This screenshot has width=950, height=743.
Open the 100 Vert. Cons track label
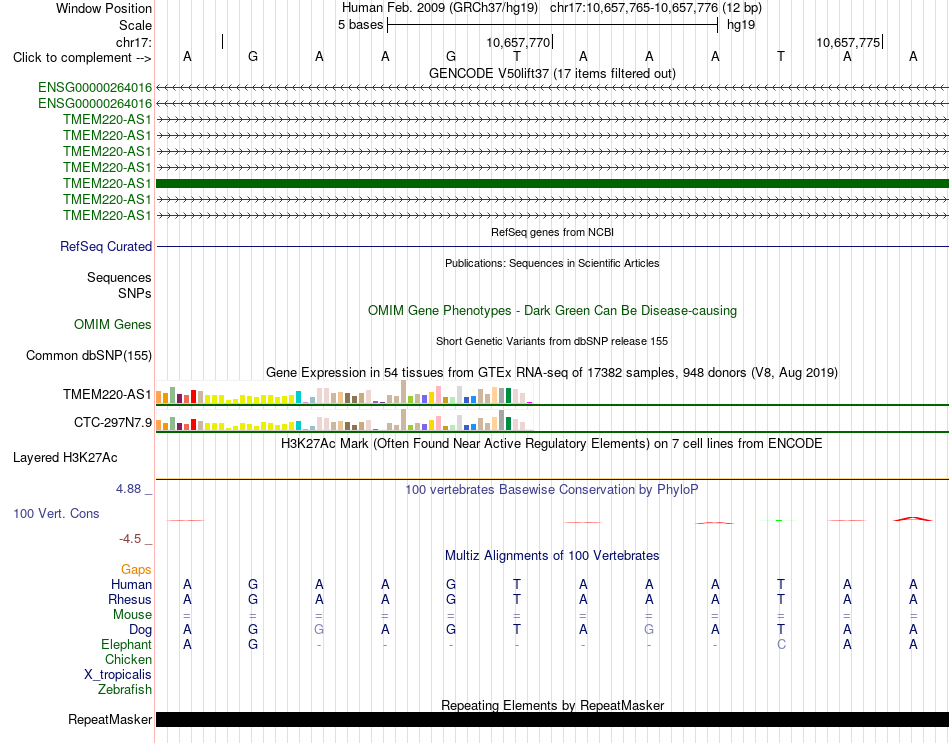pos(56,513)
